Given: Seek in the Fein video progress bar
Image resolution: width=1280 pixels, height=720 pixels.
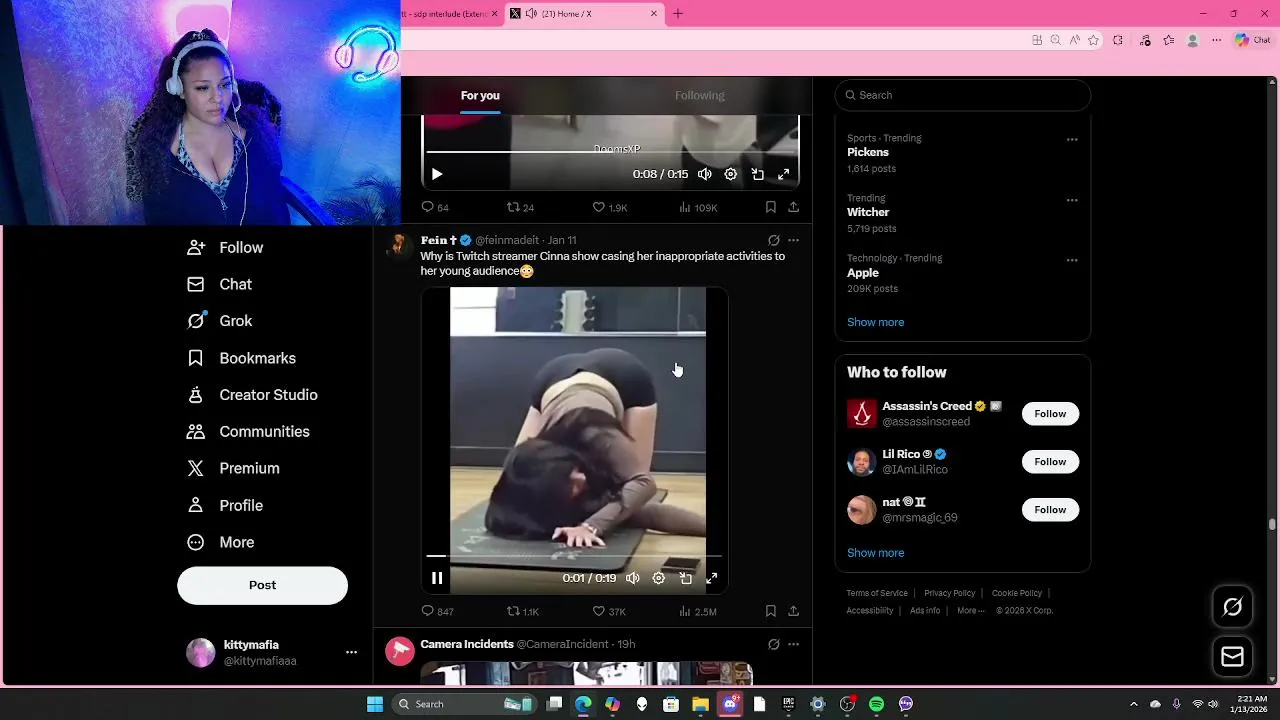Looking at the screenshot, I should coord(574,556).
